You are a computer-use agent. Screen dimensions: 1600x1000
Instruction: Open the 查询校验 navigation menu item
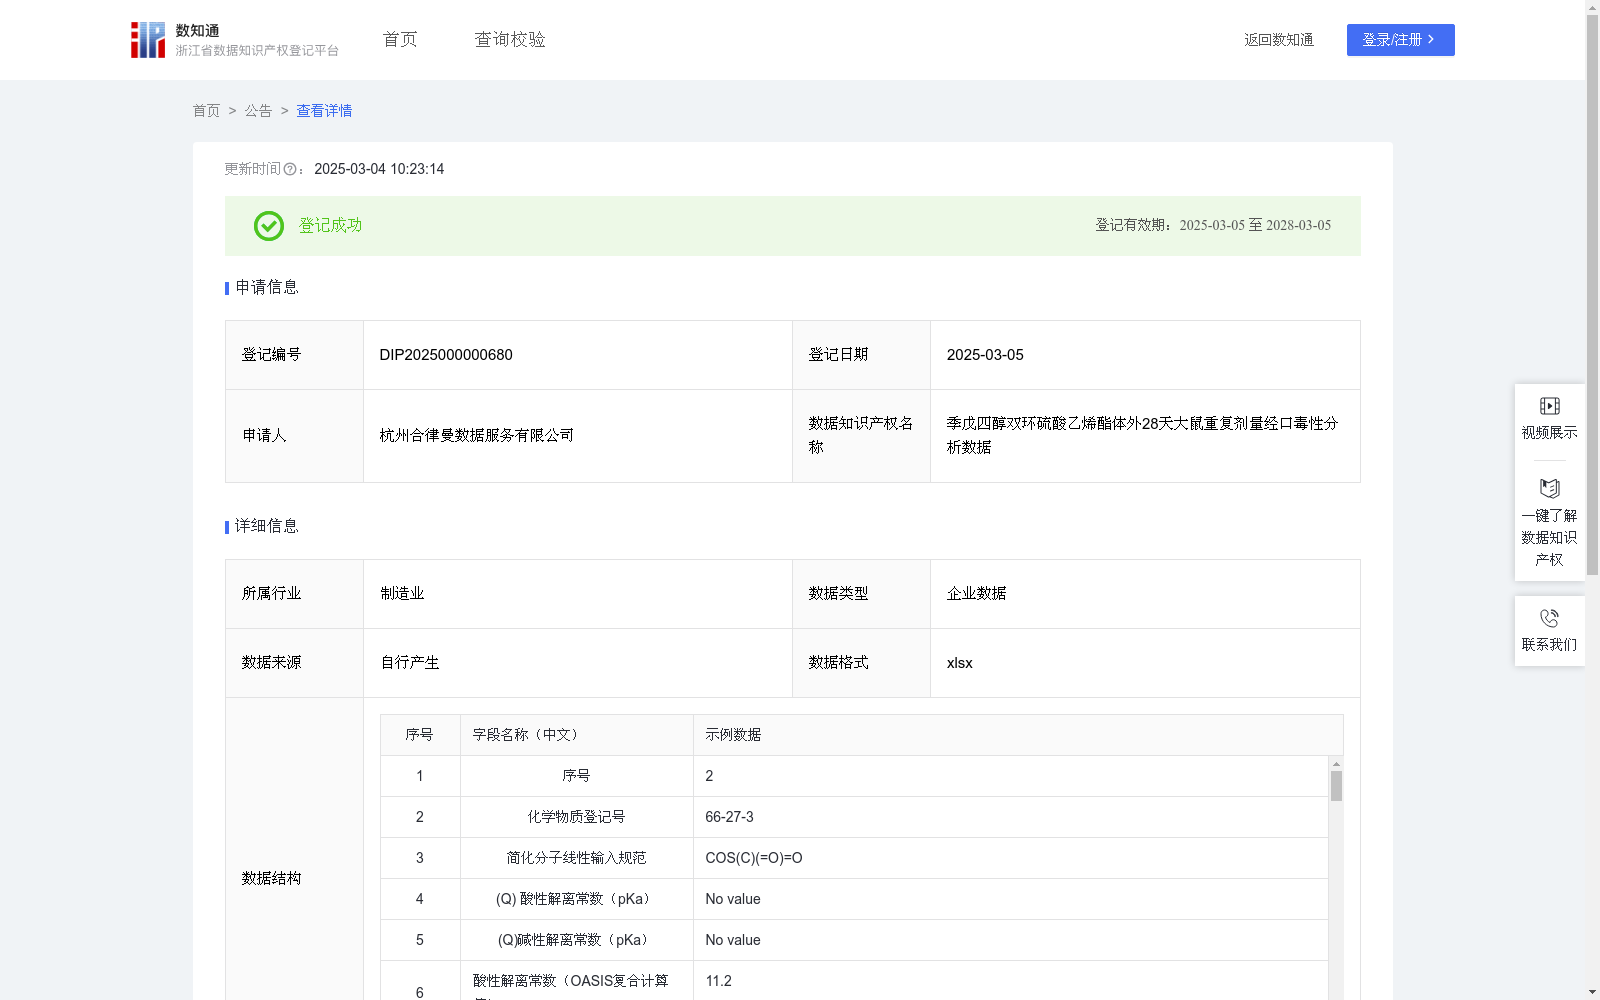[510, 40]
